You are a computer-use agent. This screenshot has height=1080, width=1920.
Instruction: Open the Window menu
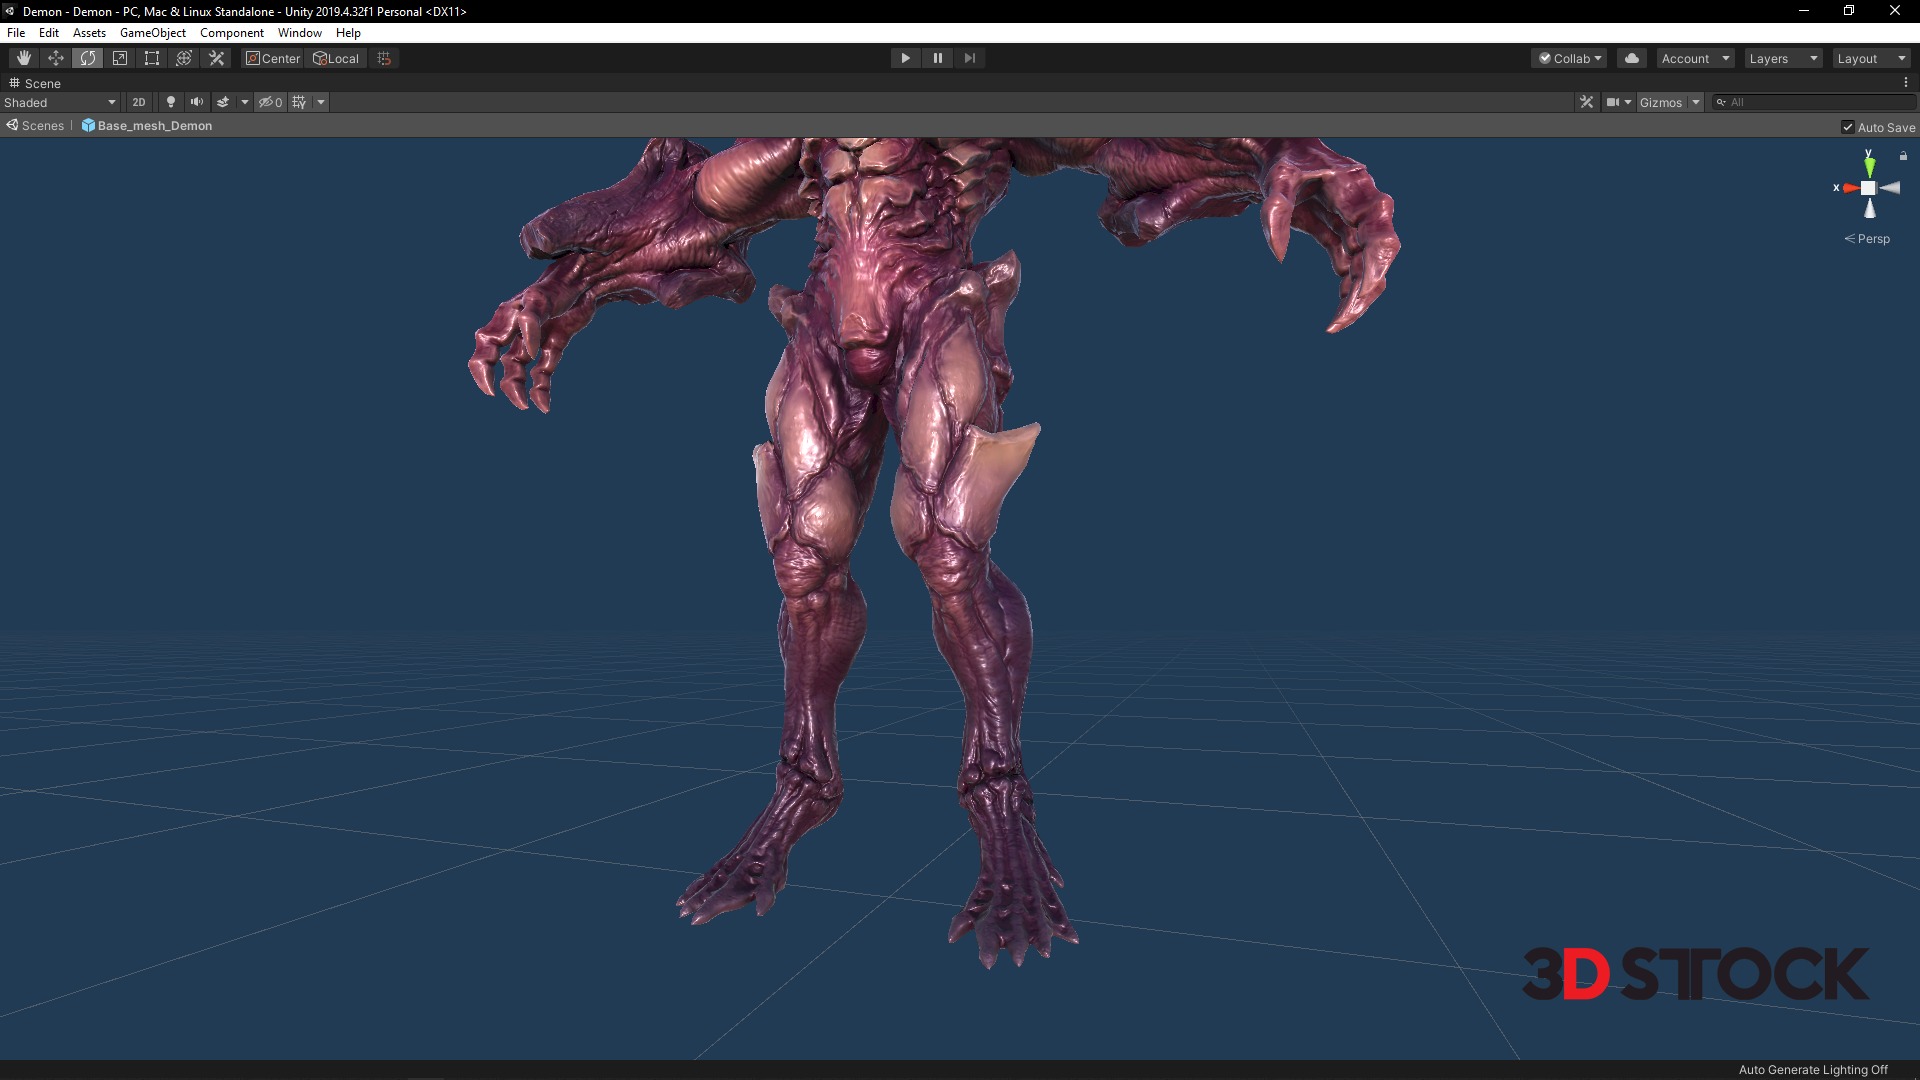click(x=299, y=33)
